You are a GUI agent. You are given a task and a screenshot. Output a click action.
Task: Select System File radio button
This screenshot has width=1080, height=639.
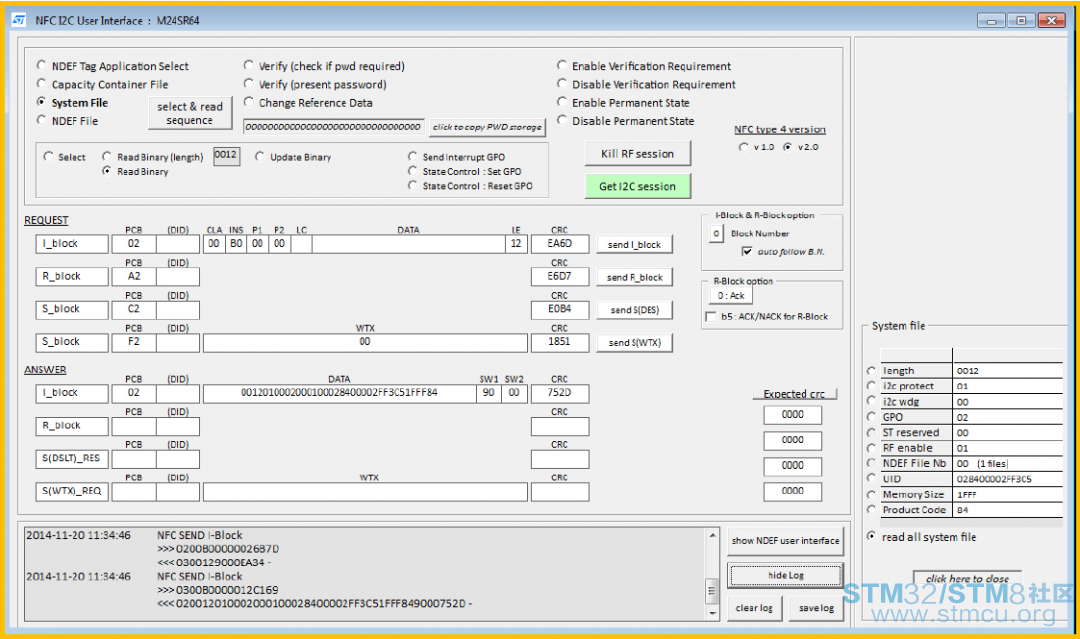(41, 102)
